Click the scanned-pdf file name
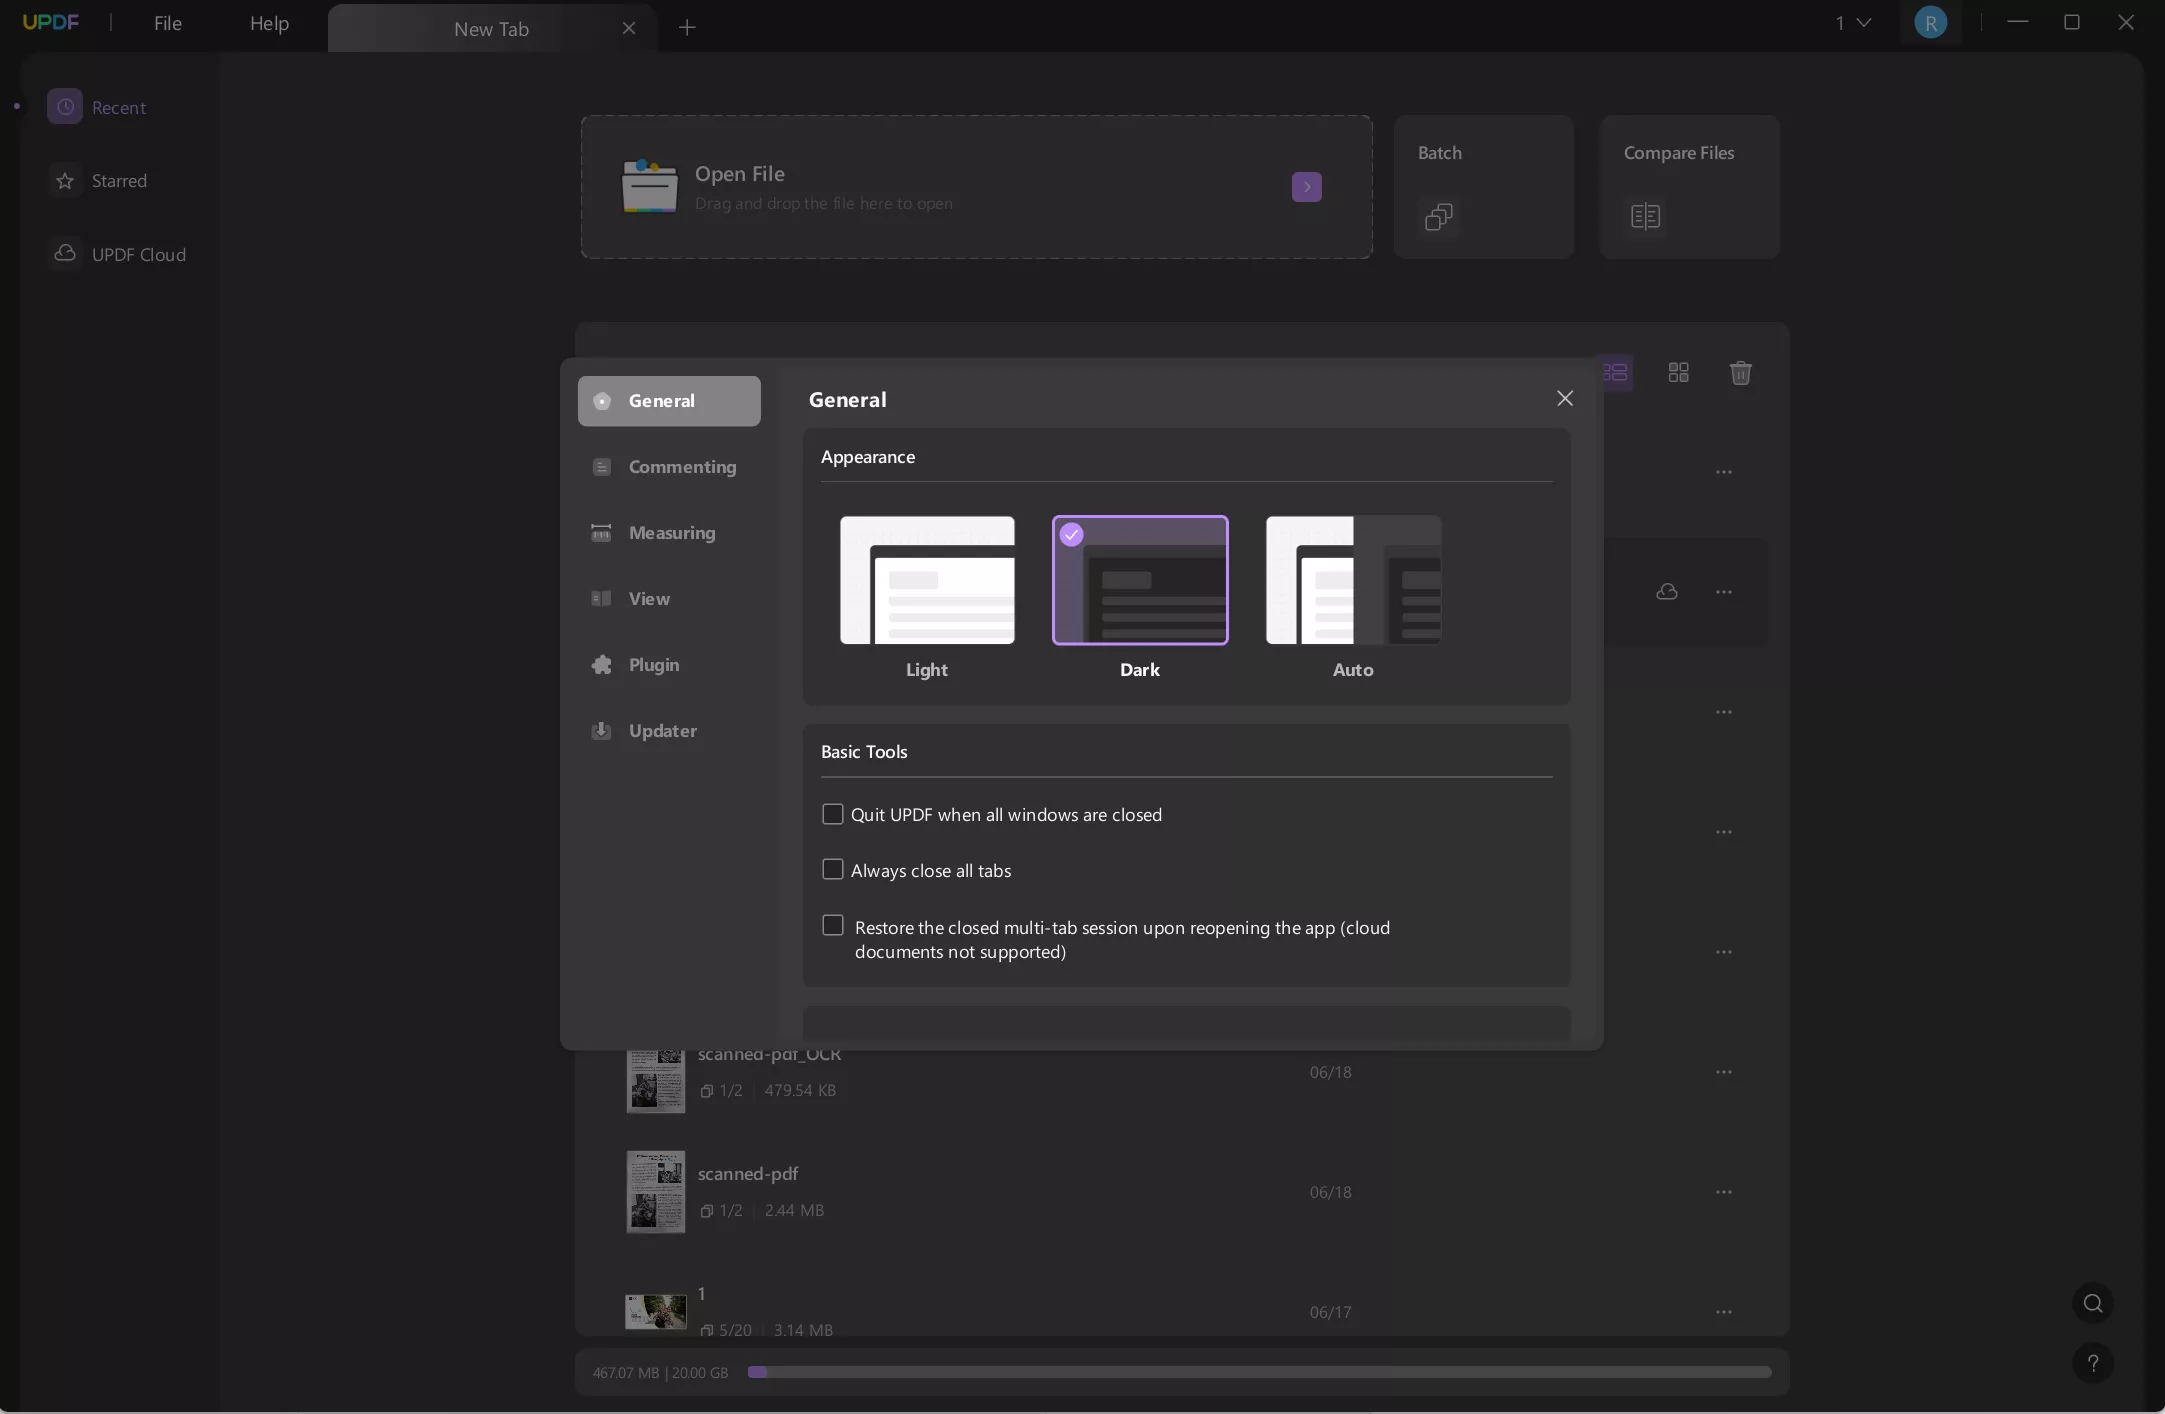 click(x=748, y=1174)
